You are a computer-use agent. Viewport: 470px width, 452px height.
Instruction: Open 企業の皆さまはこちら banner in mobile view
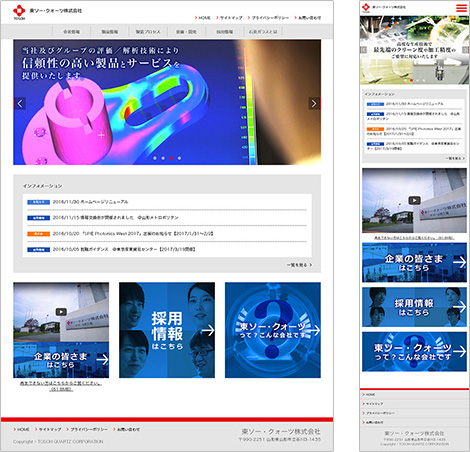pos(414,263)
